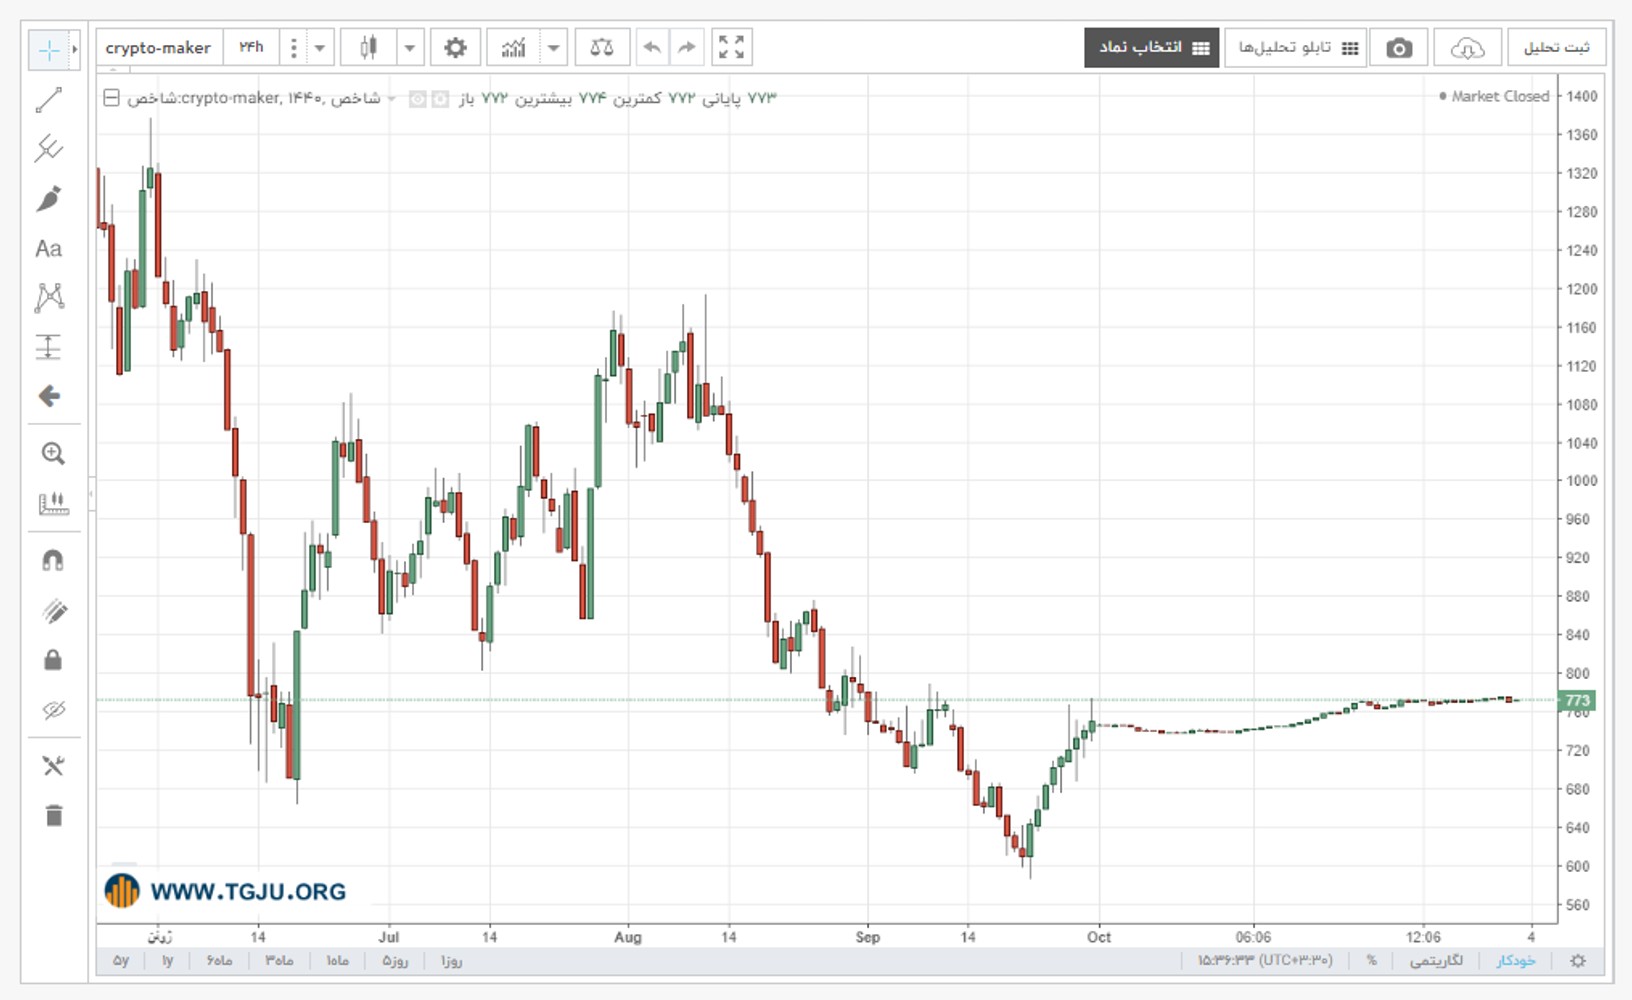Pick the brush drawing tool
Viewport: 1632px width, 1000px height.
[49, 199]
